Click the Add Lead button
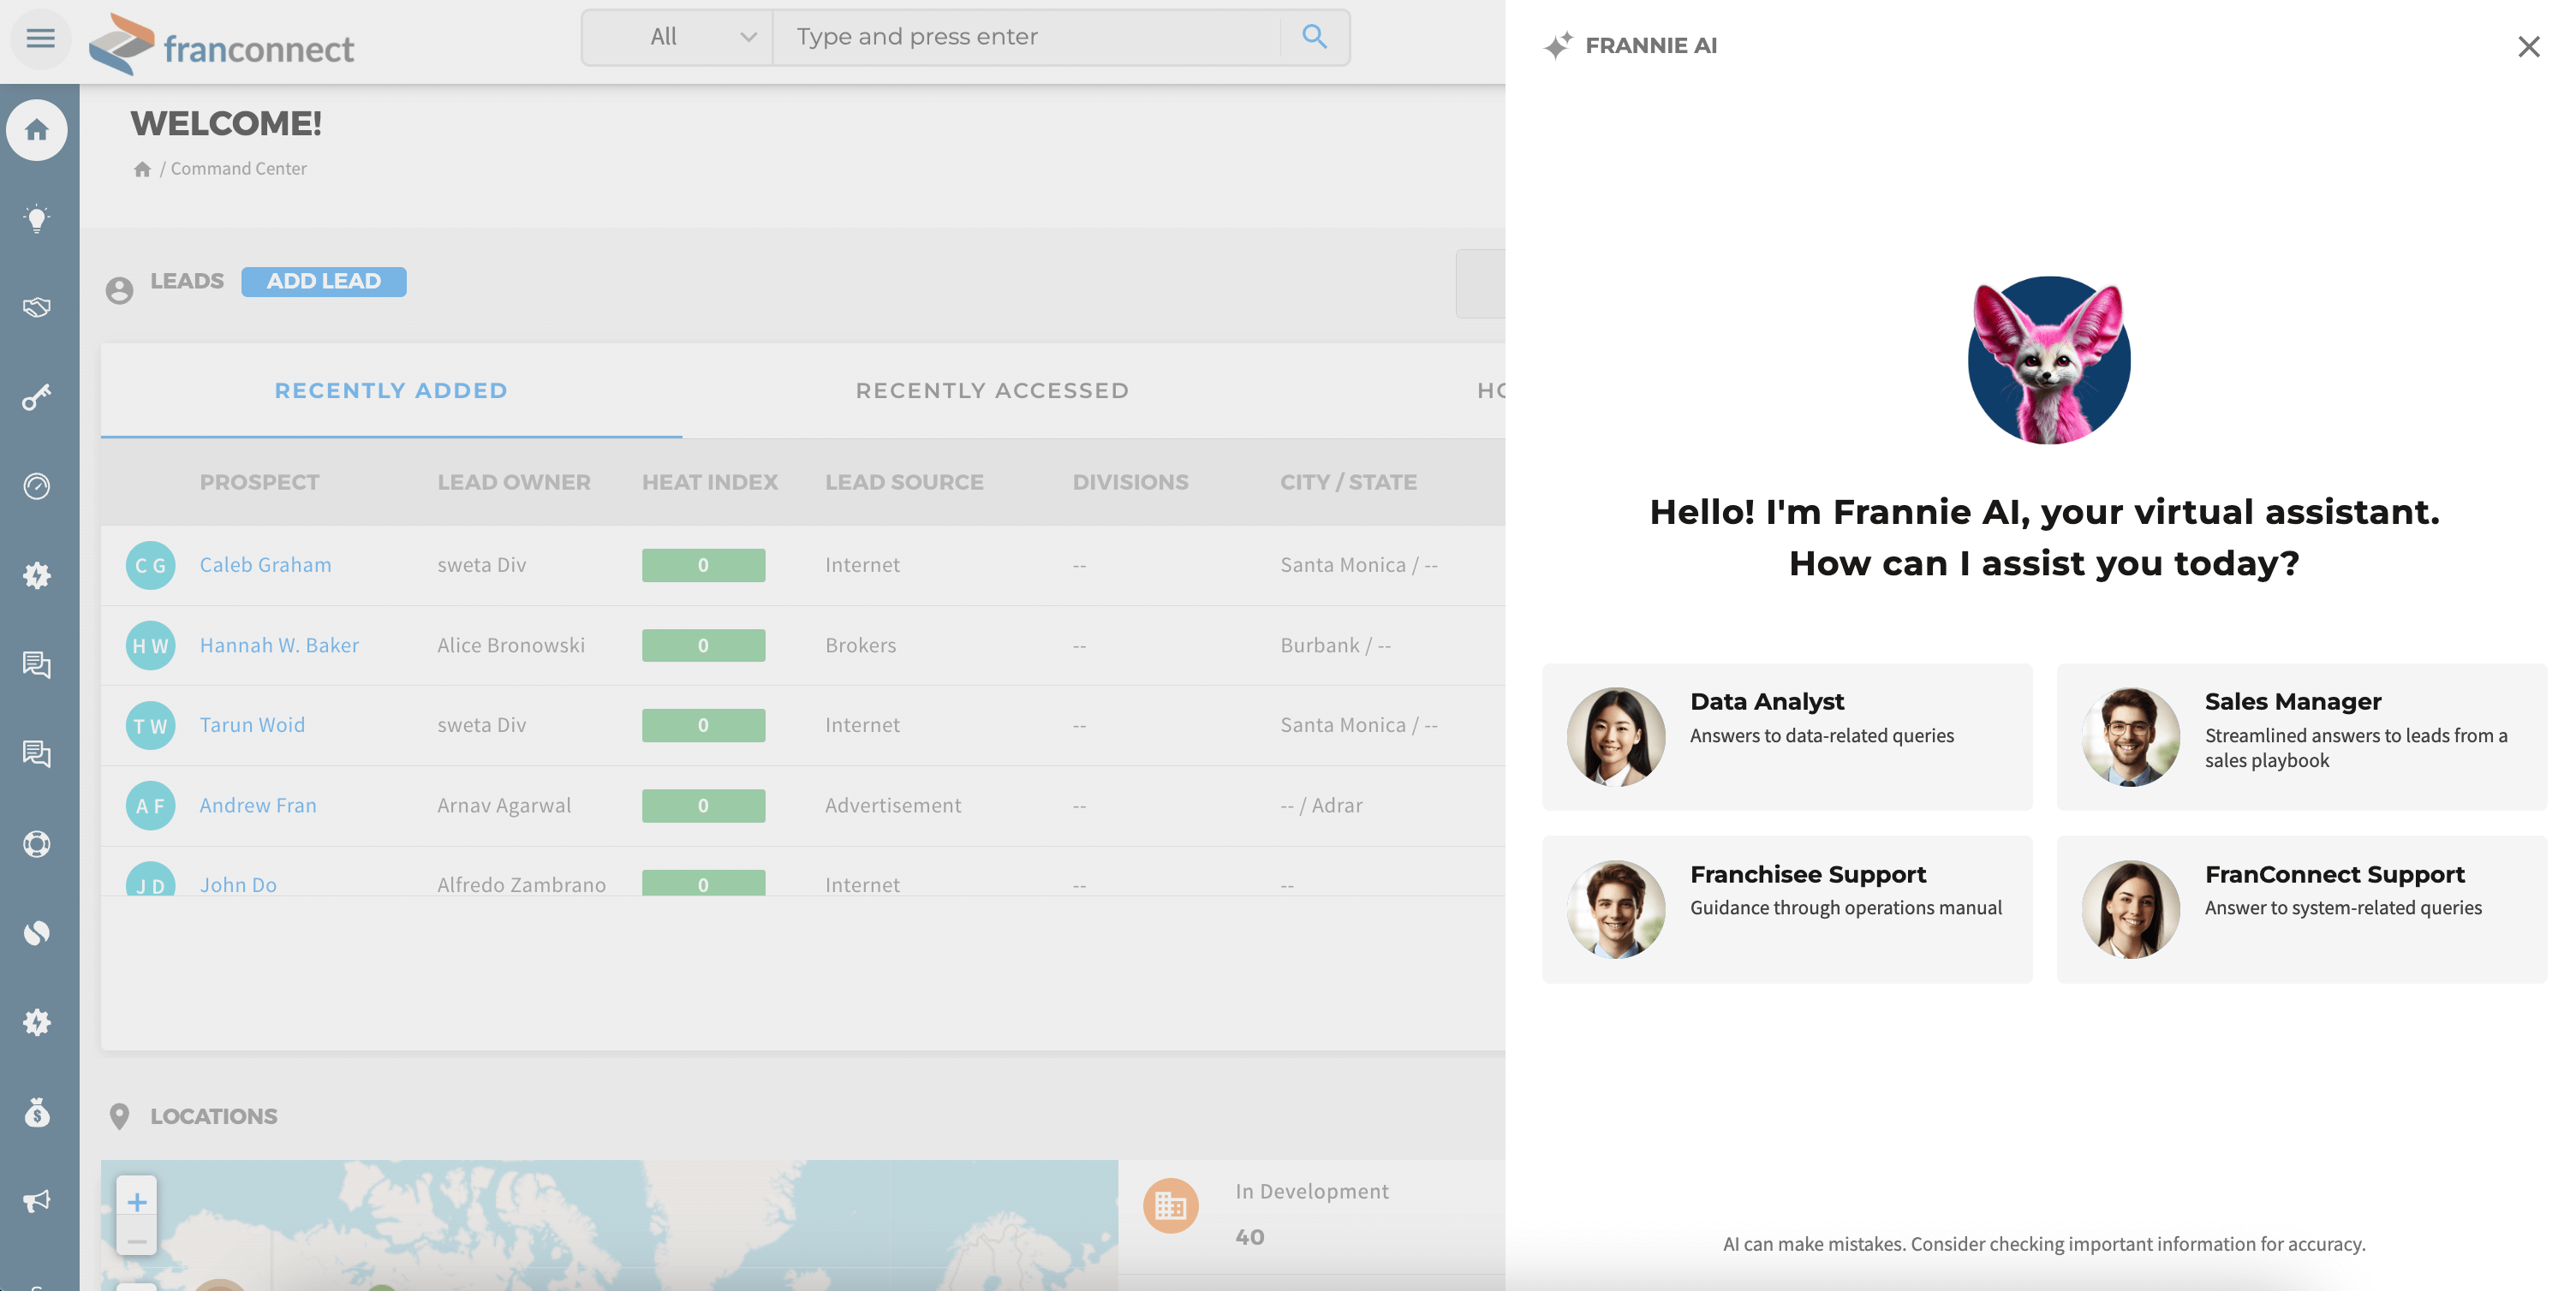The width and height of the screenshot is (2576, 1291). [x=323, y=282]
